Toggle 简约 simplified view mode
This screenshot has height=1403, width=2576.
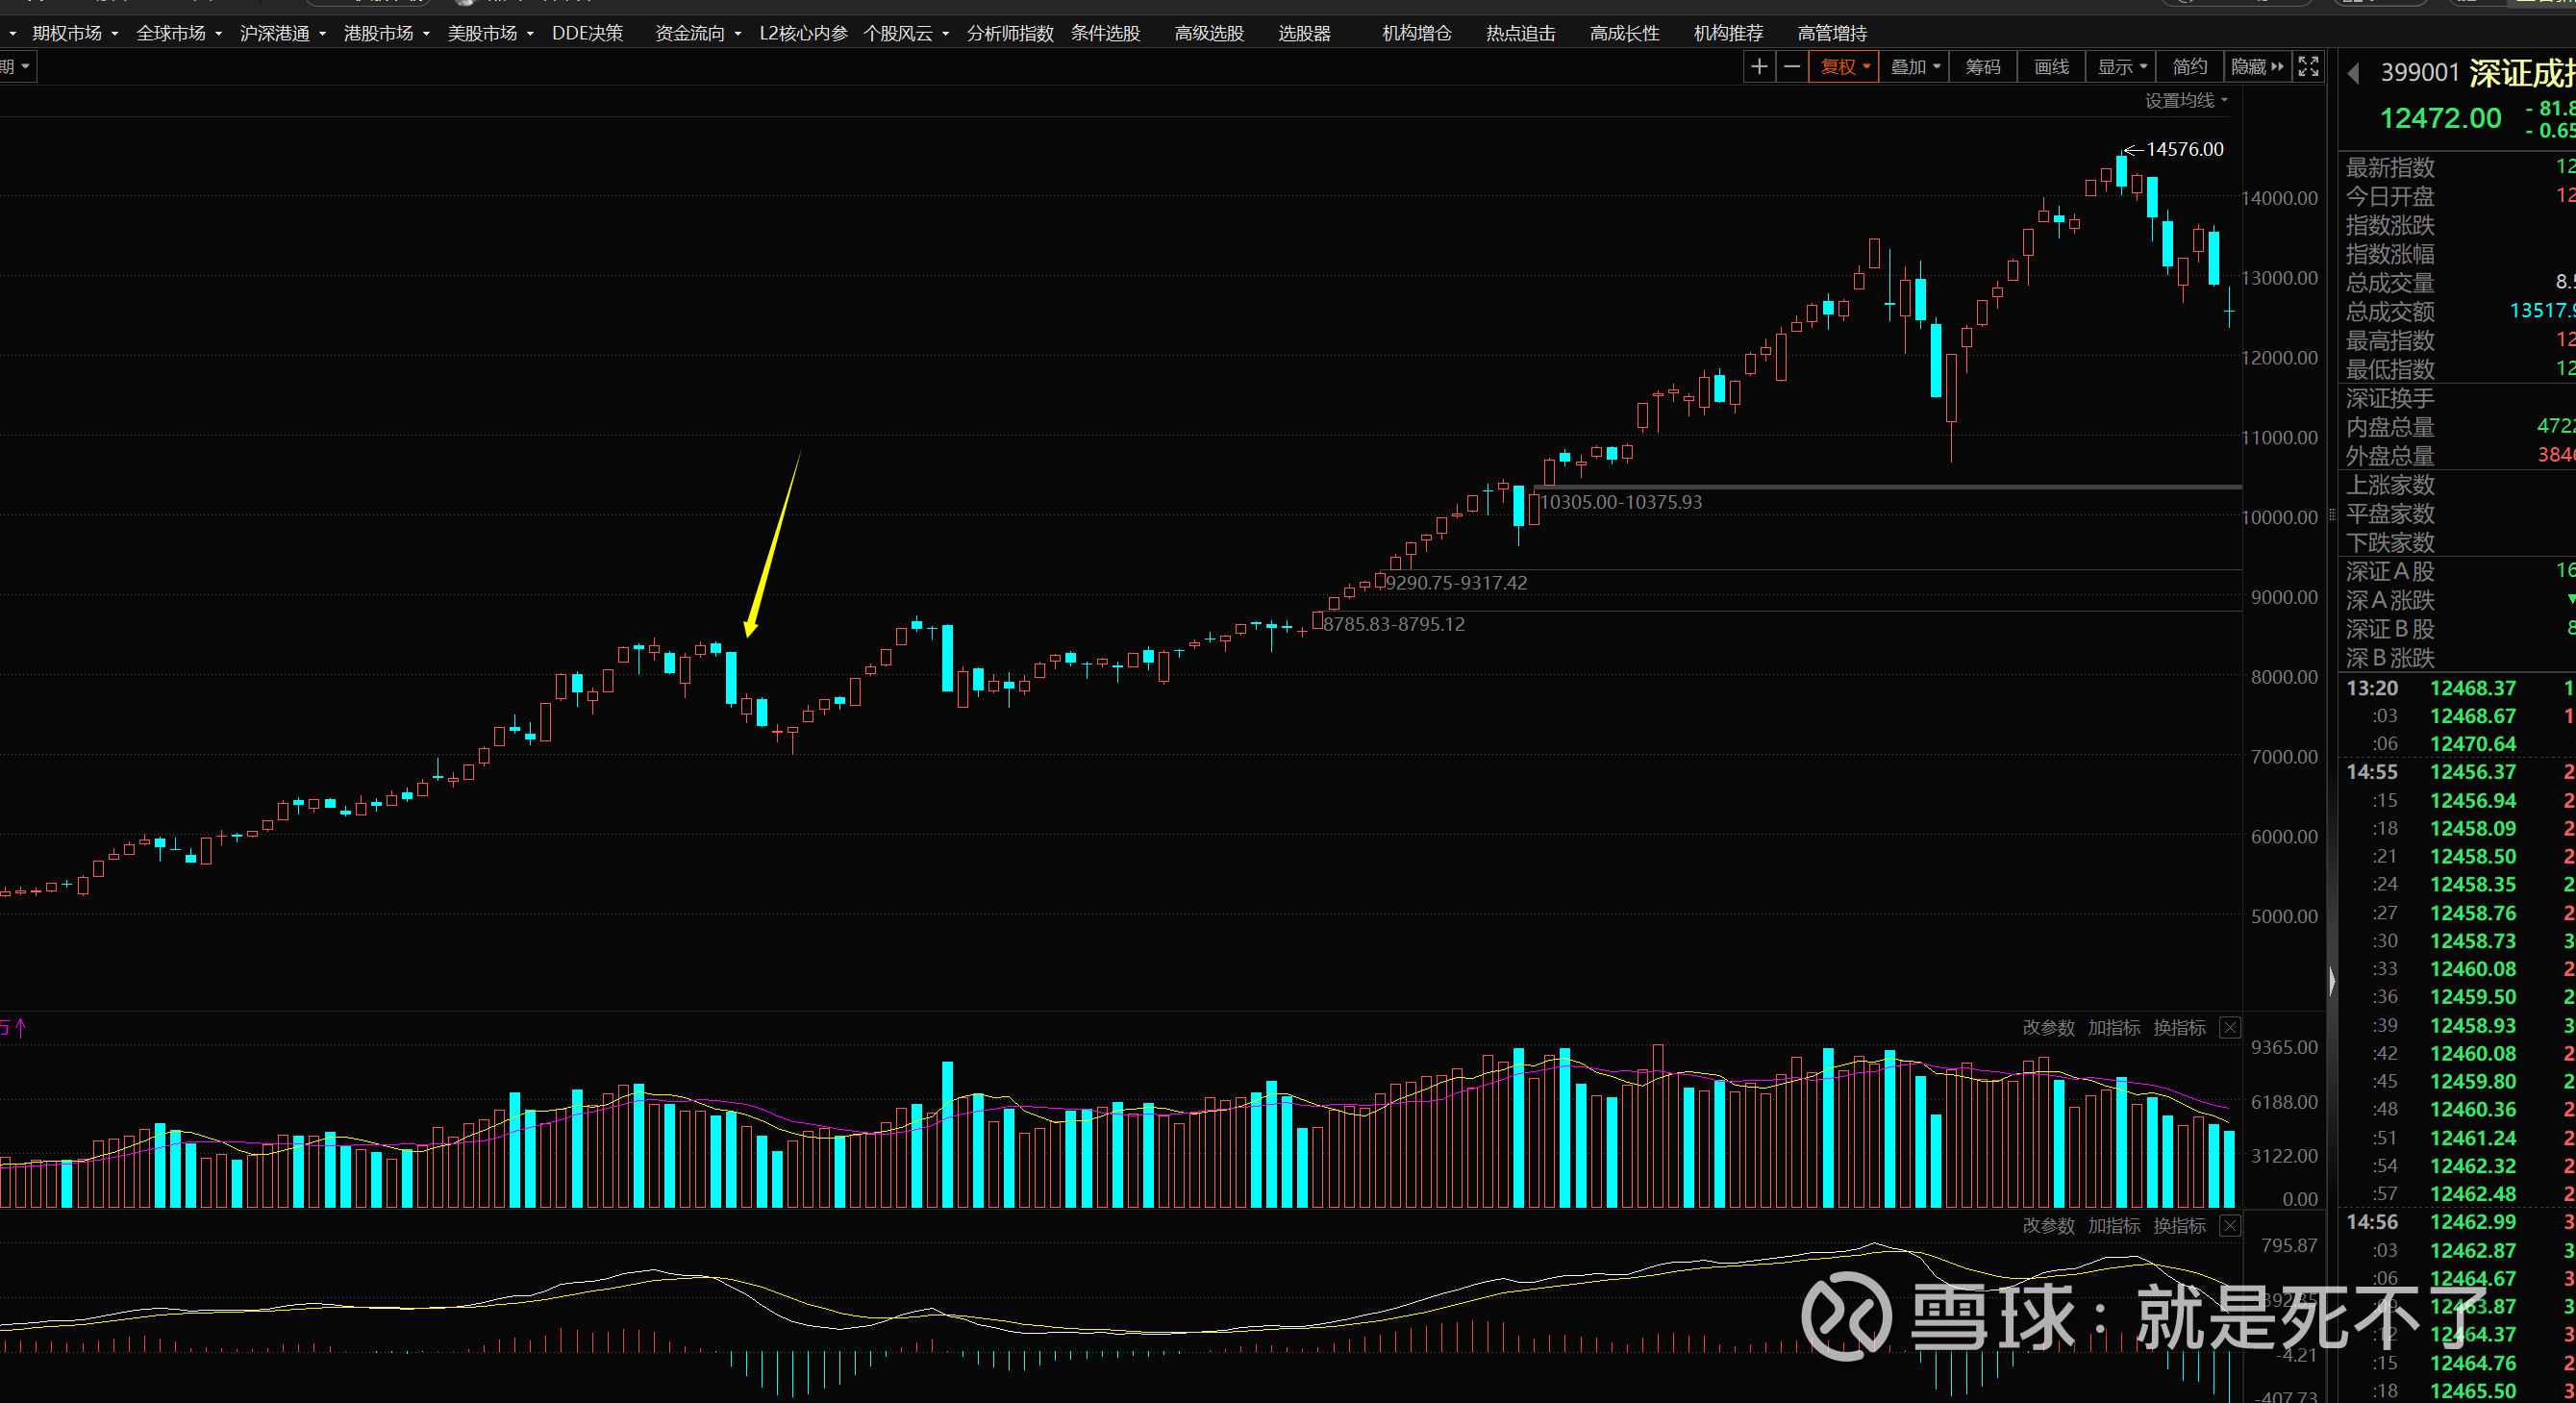point(2189,67)
